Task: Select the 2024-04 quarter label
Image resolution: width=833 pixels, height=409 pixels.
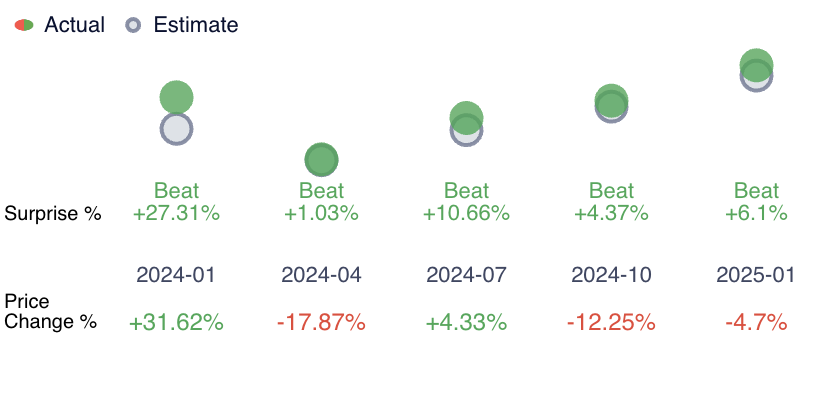Action: point(321,275)
